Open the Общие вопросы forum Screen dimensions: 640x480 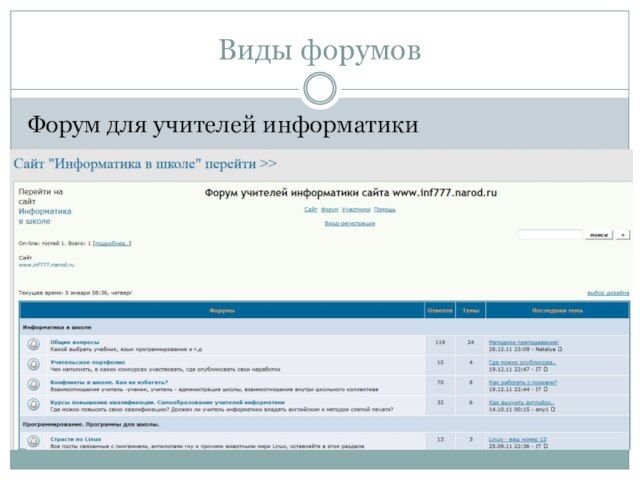(x=75, y=342)
